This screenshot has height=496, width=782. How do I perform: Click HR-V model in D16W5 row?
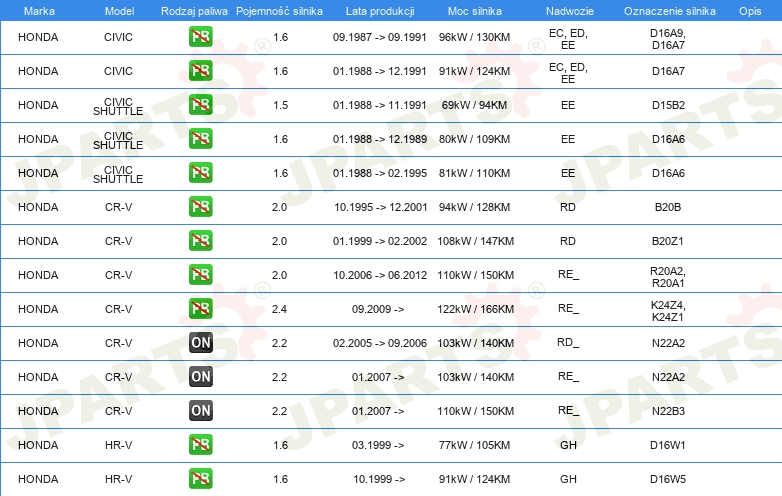click(x=118, y=479)
